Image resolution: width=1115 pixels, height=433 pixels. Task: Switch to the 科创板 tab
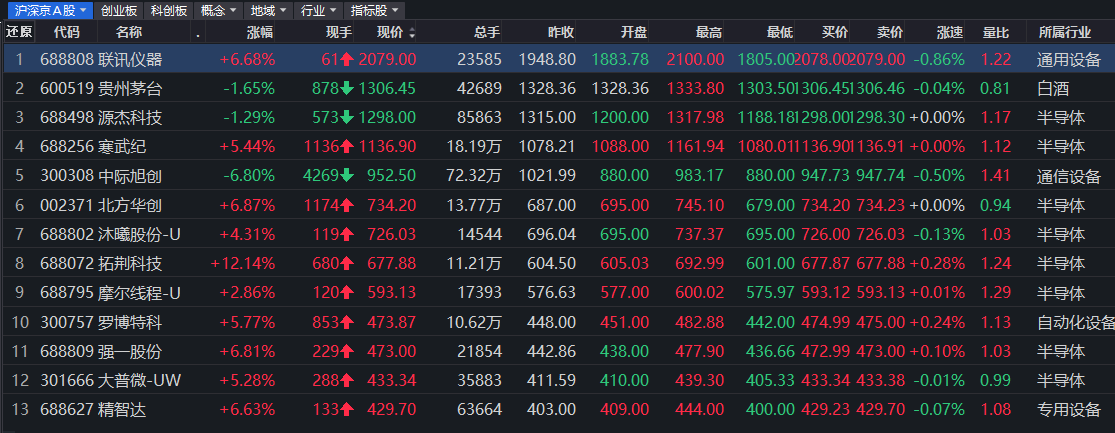tap(169, 10)
